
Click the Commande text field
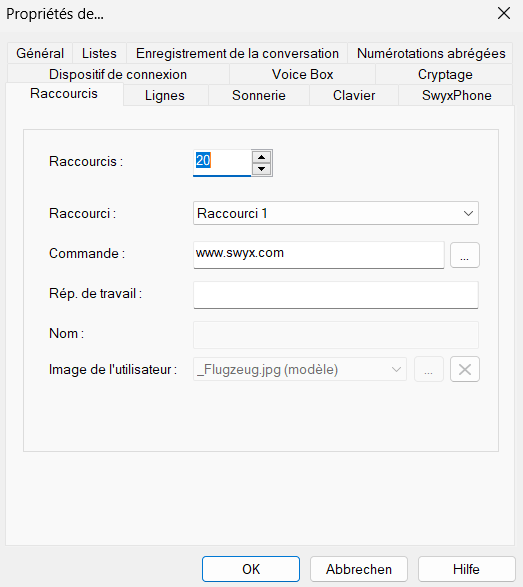[319, 255]
